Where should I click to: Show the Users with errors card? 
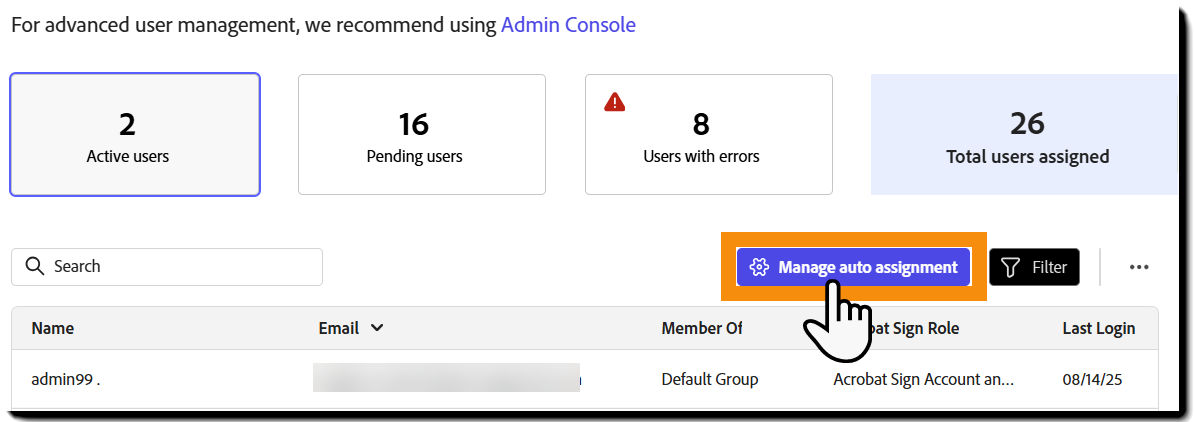(x=708, y=134)
